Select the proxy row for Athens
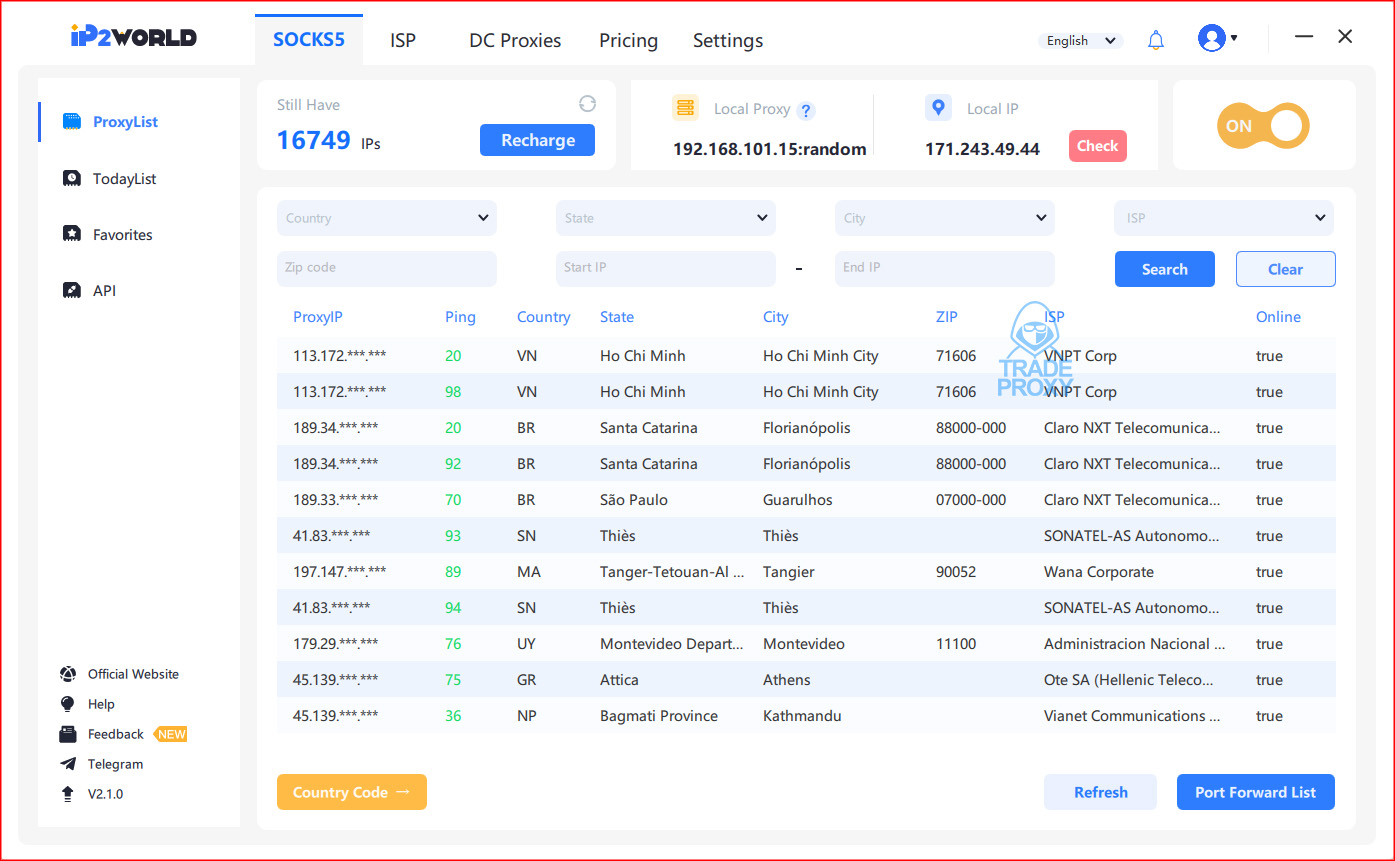This screenshot has width=1395, height=861. tap(806, 680)
